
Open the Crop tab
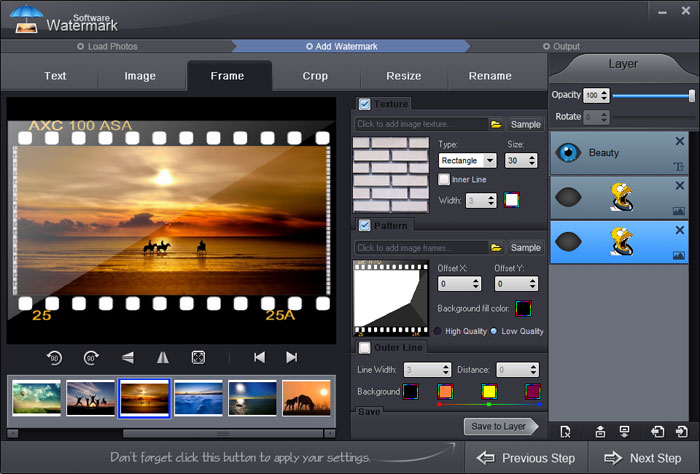click(x=315, y=76)
